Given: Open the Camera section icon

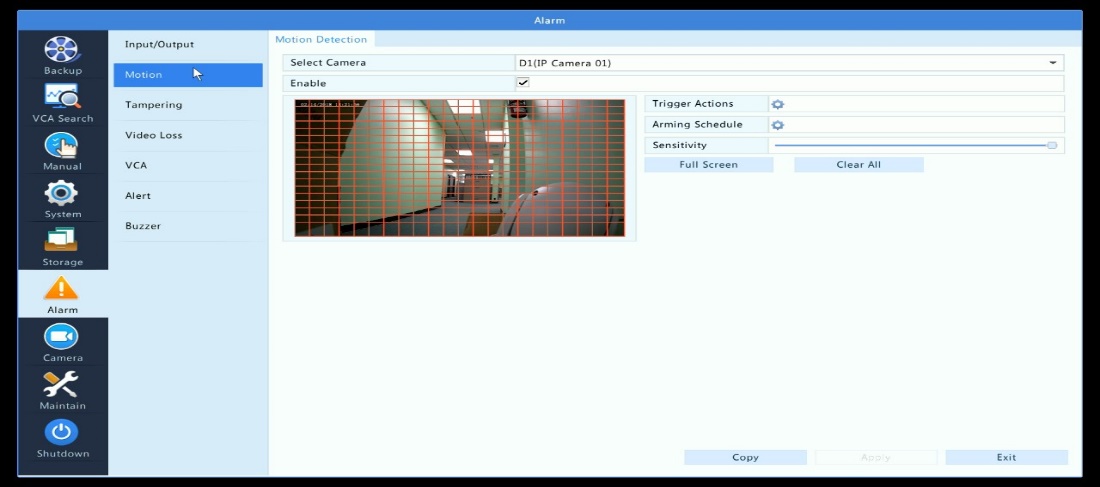Looking at the screenshot, I should click(62, 338).
